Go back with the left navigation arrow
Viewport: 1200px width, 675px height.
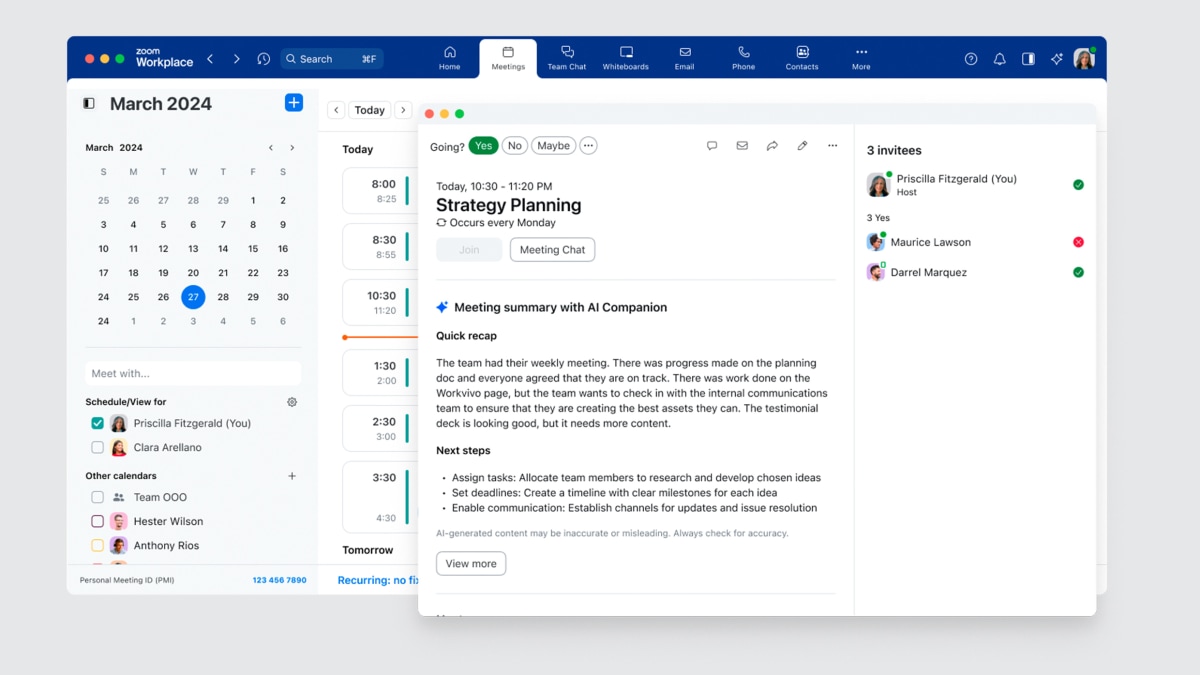(x=210, y=59)
